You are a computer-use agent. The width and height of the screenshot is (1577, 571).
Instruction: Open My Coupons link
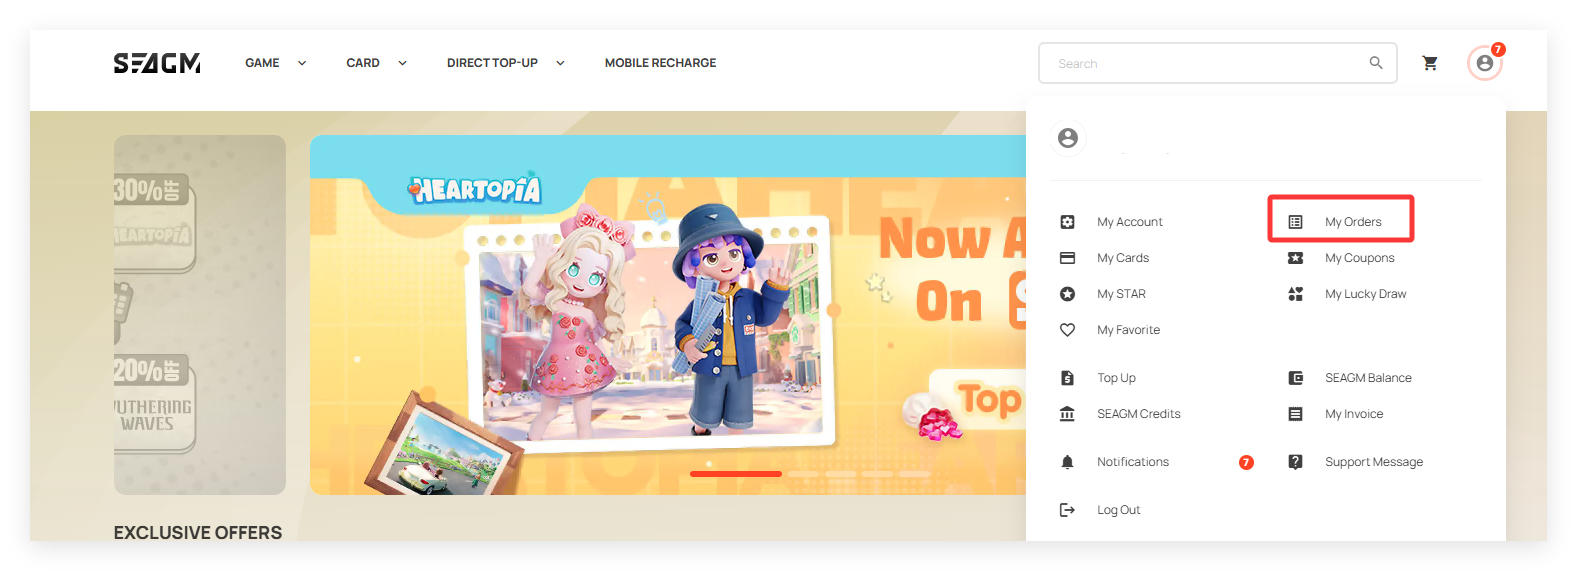(1359, 258)
